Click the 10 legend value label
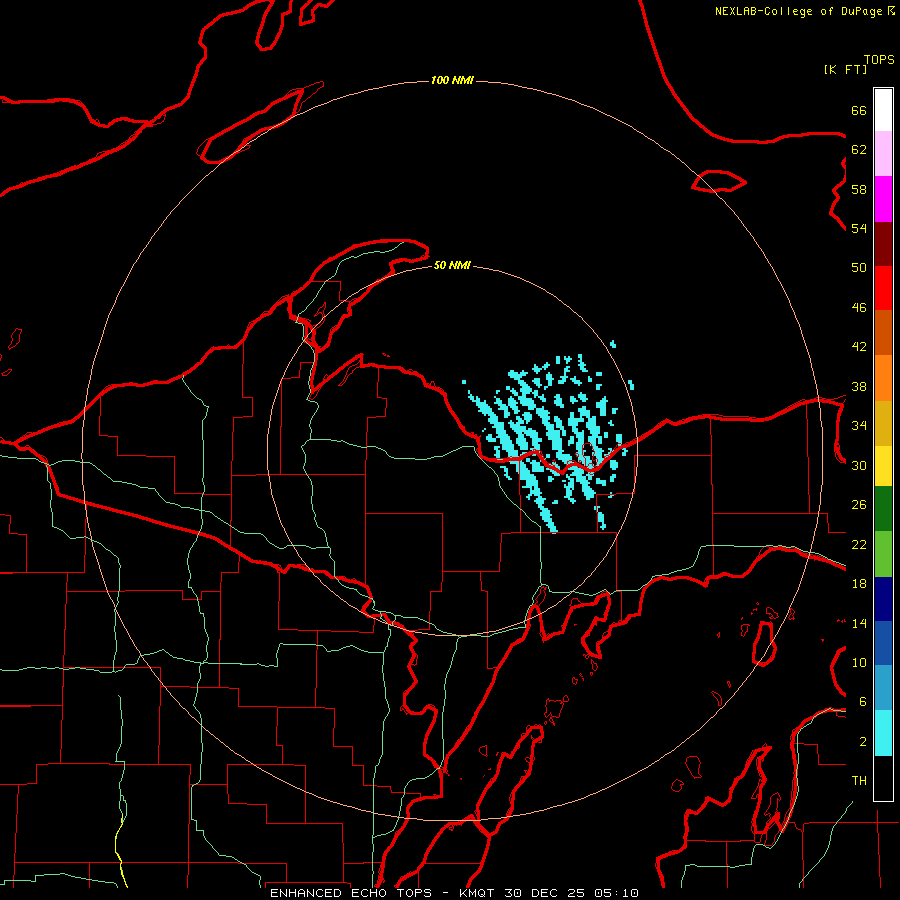This screenshot has height=900, width=900. tap(859, 662)
